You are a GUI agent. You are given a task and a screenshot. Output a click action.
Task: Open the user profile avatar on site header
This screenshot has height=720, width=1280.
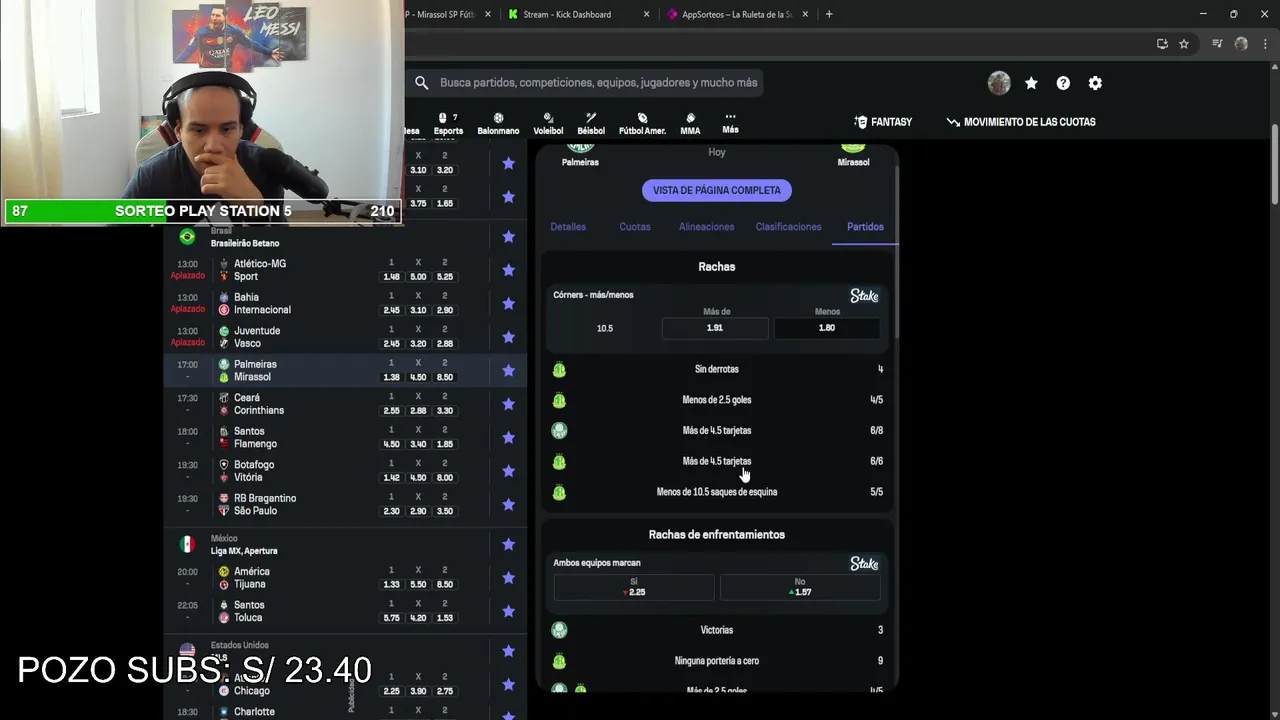[x=999, y=83]
